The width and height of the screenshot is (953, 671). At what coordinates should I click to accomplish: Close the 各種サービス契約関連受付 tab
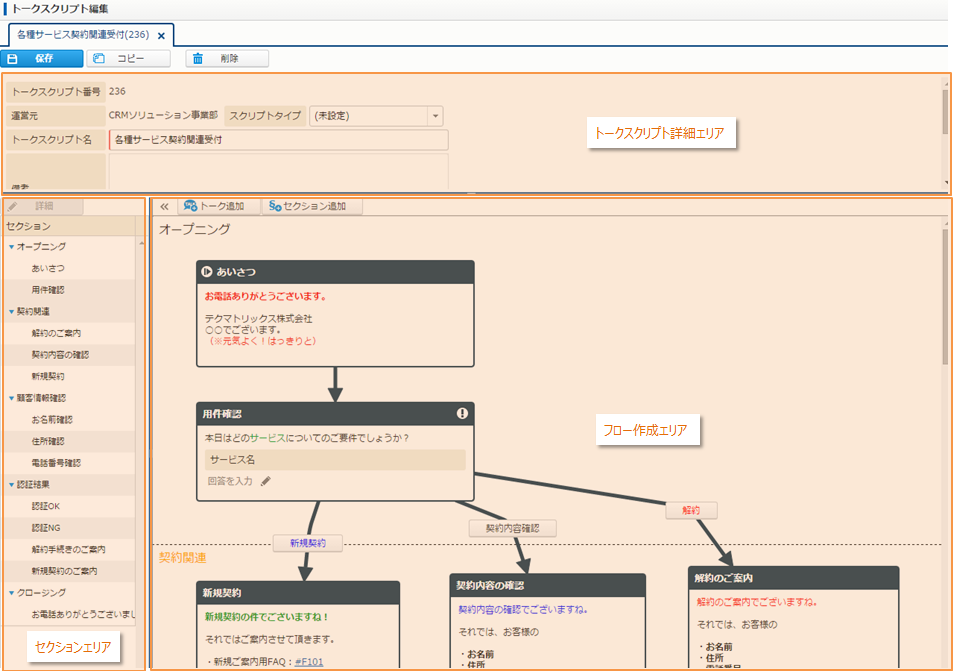coord(162,36)
